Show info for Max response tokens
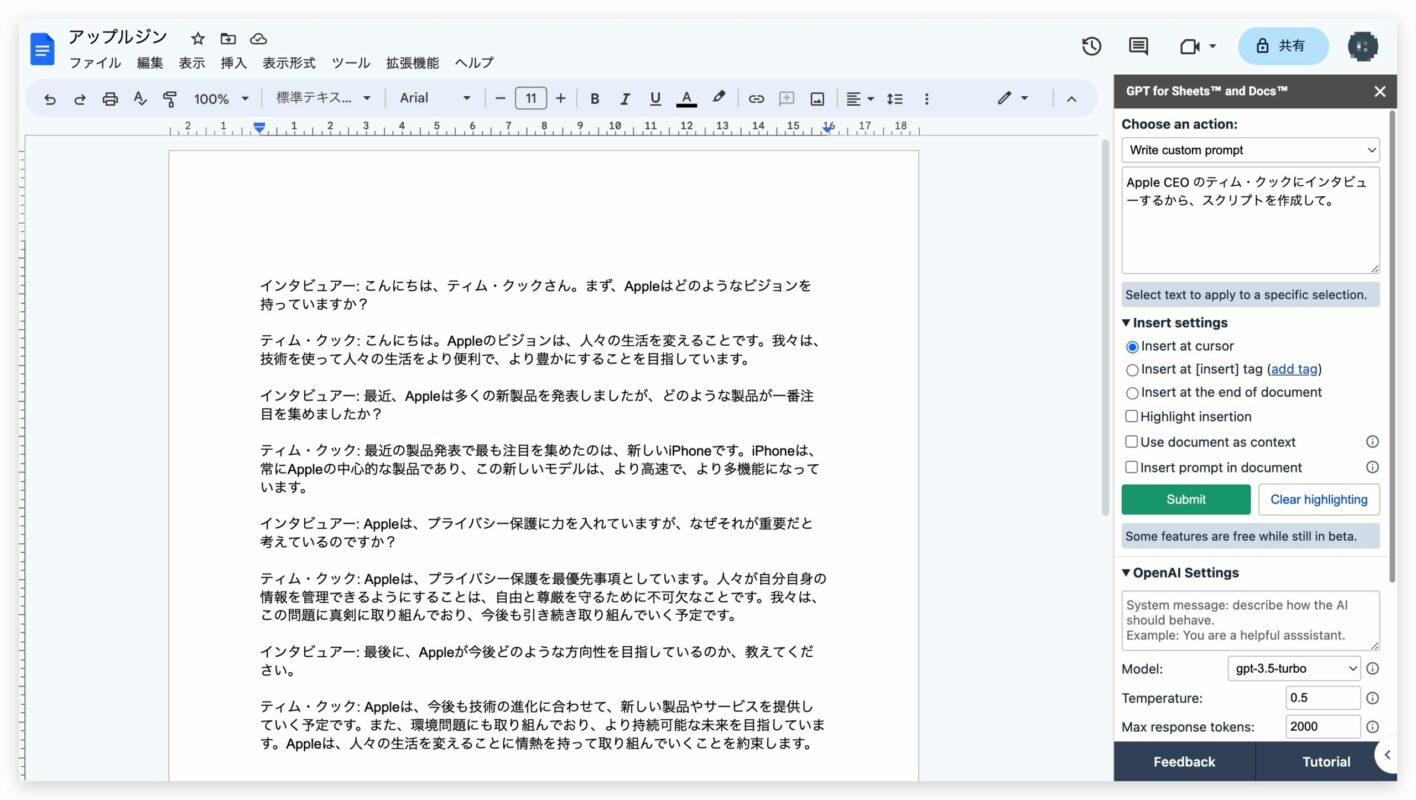Viewport: 1416px width, 800px height. (x=1372, y=727)
